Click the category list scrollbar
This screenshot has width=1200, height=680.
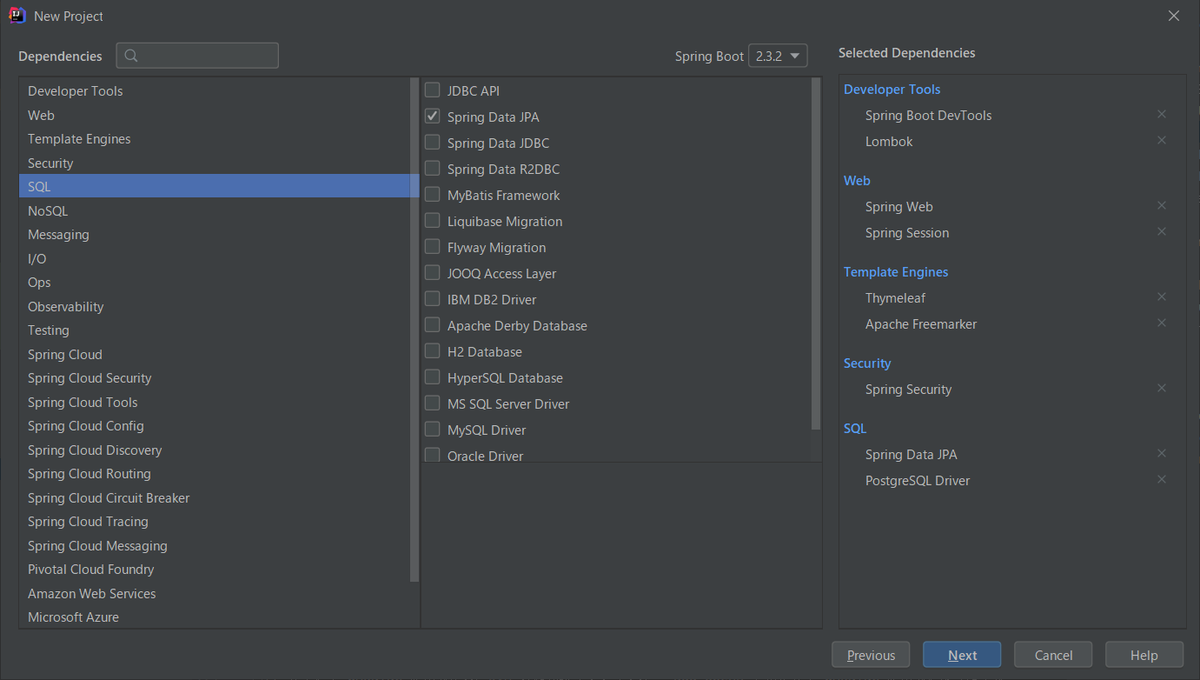[415, 330]
